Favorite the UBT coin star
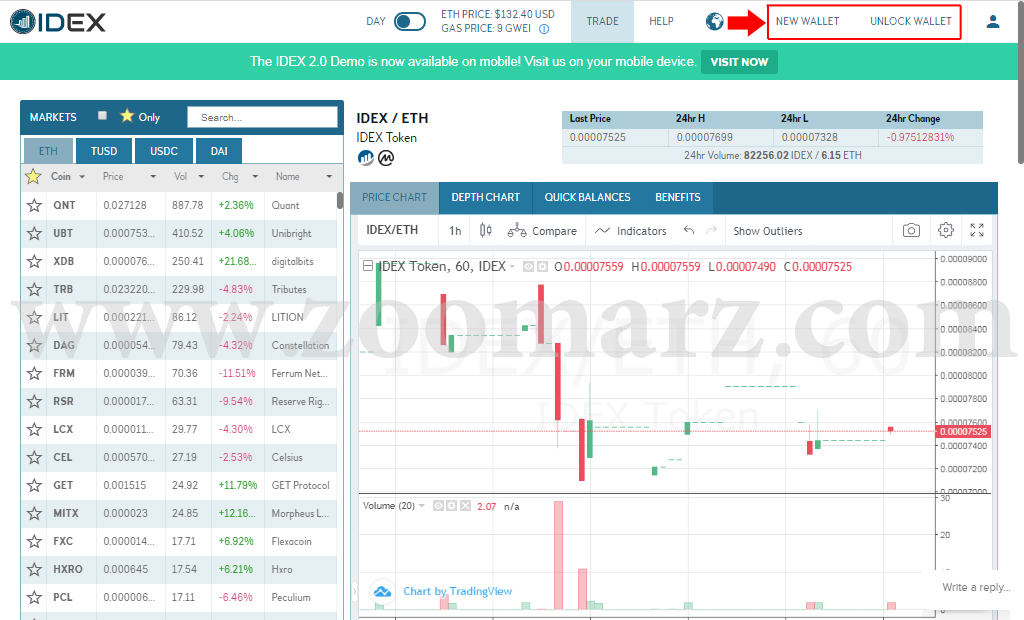1024x620 pixels. (34, 233)
